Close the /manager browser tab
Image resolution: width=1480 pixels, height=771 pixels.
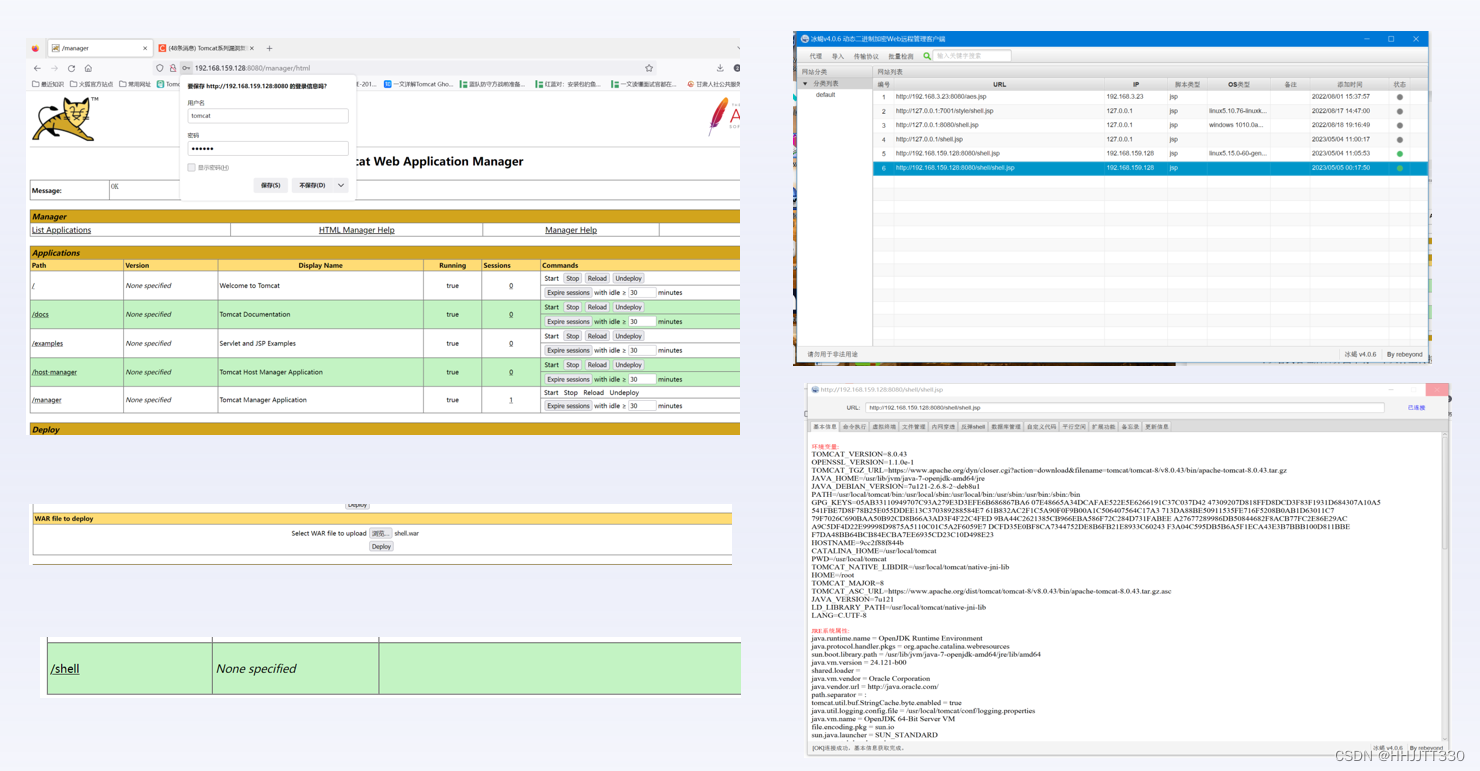[145, 48]
